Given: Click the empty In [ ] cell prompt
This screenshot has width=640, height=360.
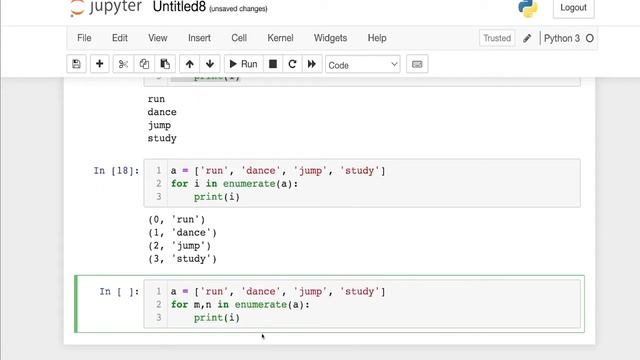Looking at the screenshot, I should click(x=119, y=291).
